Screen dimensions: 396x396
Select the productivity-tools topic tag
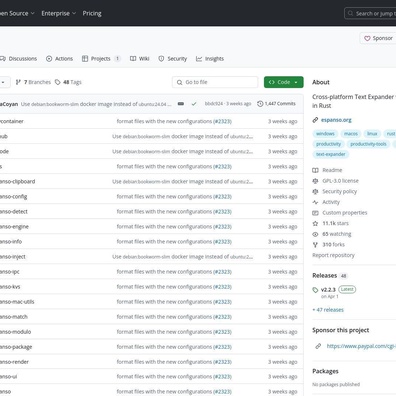pyautogui.click(x=368, y=144)
